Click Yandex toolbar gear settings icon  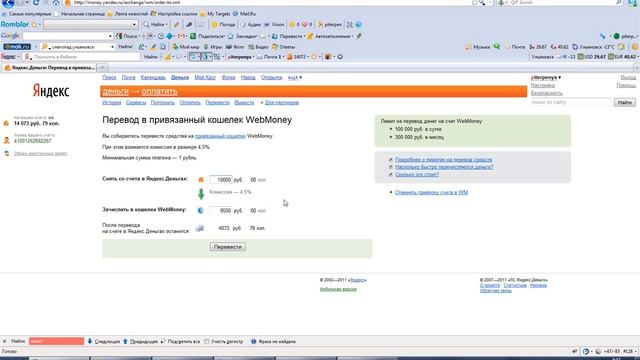(x=340, y=57)
